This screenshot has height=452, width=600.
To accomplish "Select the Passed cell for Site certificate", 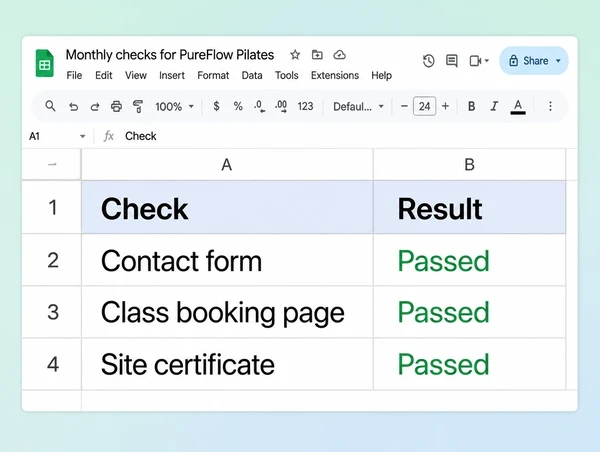I will click(x=470, y=364).
